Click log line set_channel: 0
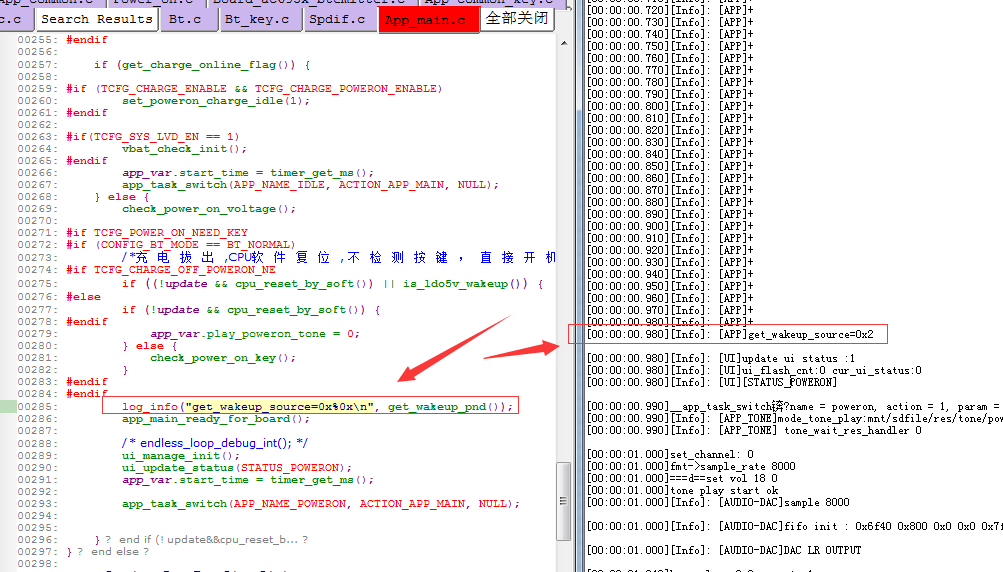The image size is (1003, 572). point(670,454)
